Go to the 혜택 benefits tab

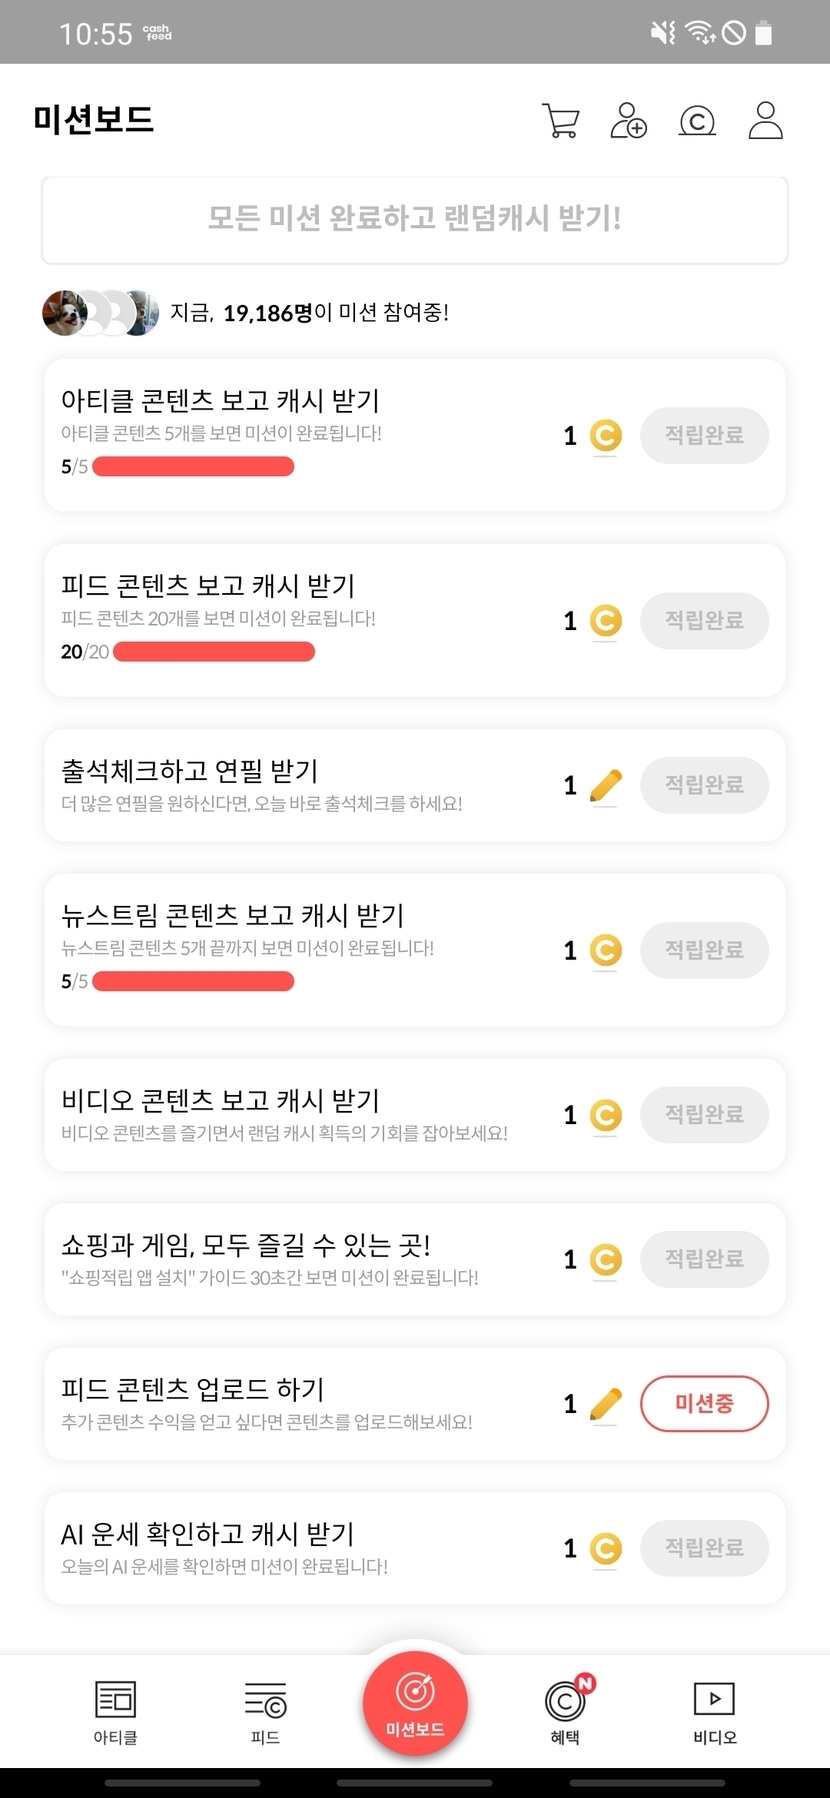565,1712
